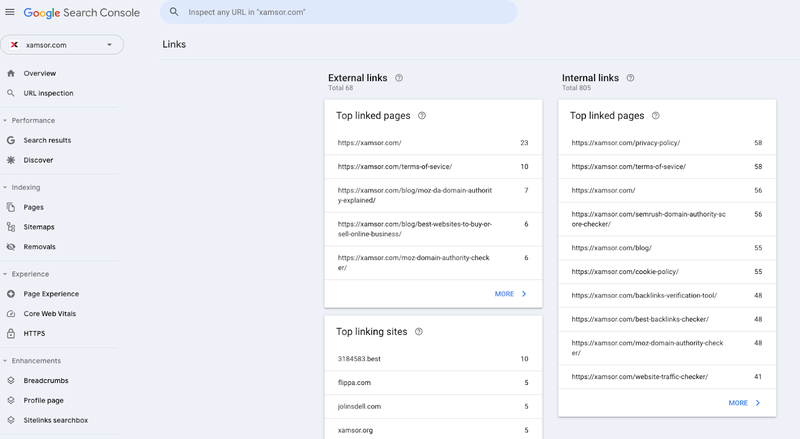Screen dimensions: 800x439
Task: Select the 3184583.best linking site row
Action: [x=432, y=358]
